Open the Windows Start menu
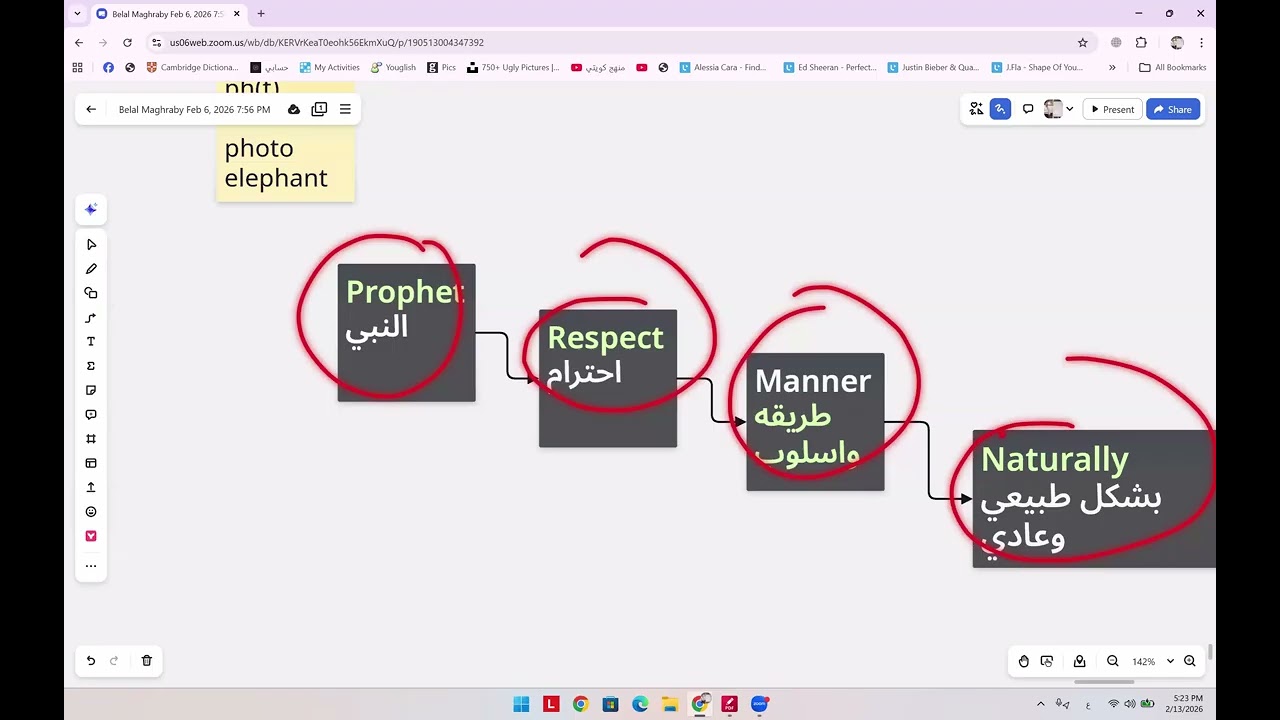 [x=521, y=704]
